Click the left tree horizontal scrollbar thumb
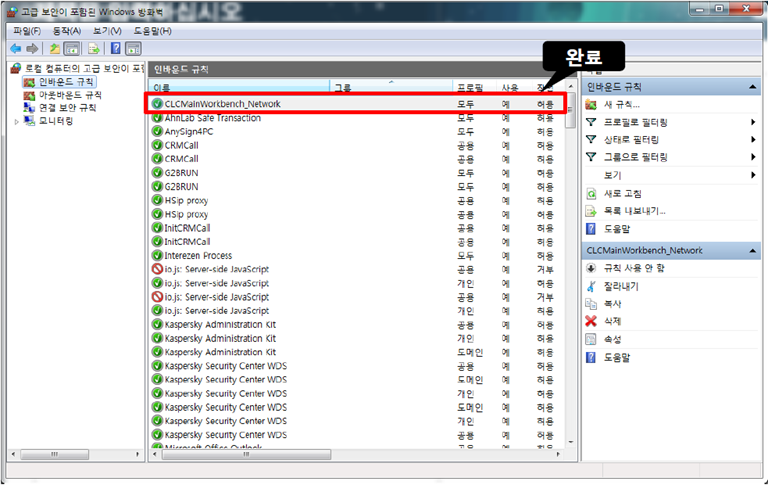 54,455
